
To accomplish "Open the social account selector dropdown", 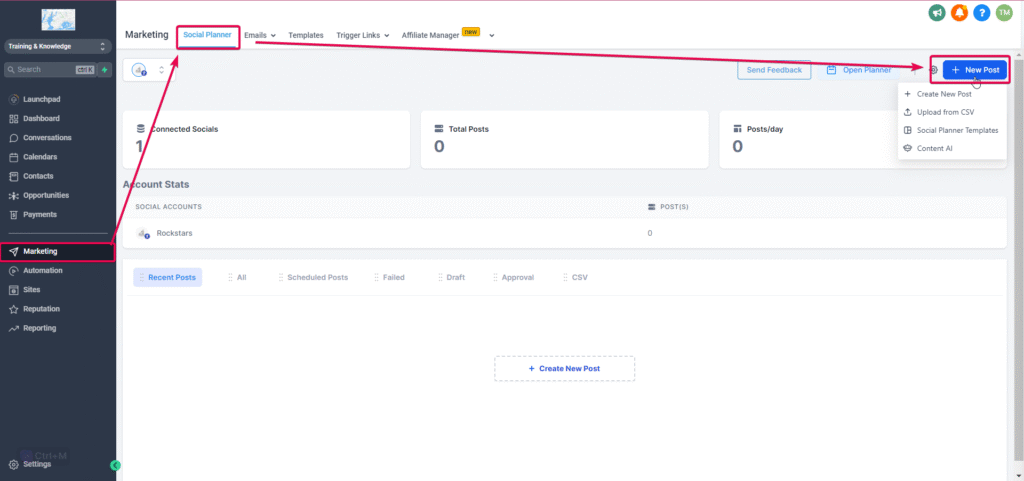I will tap(148, 70).
